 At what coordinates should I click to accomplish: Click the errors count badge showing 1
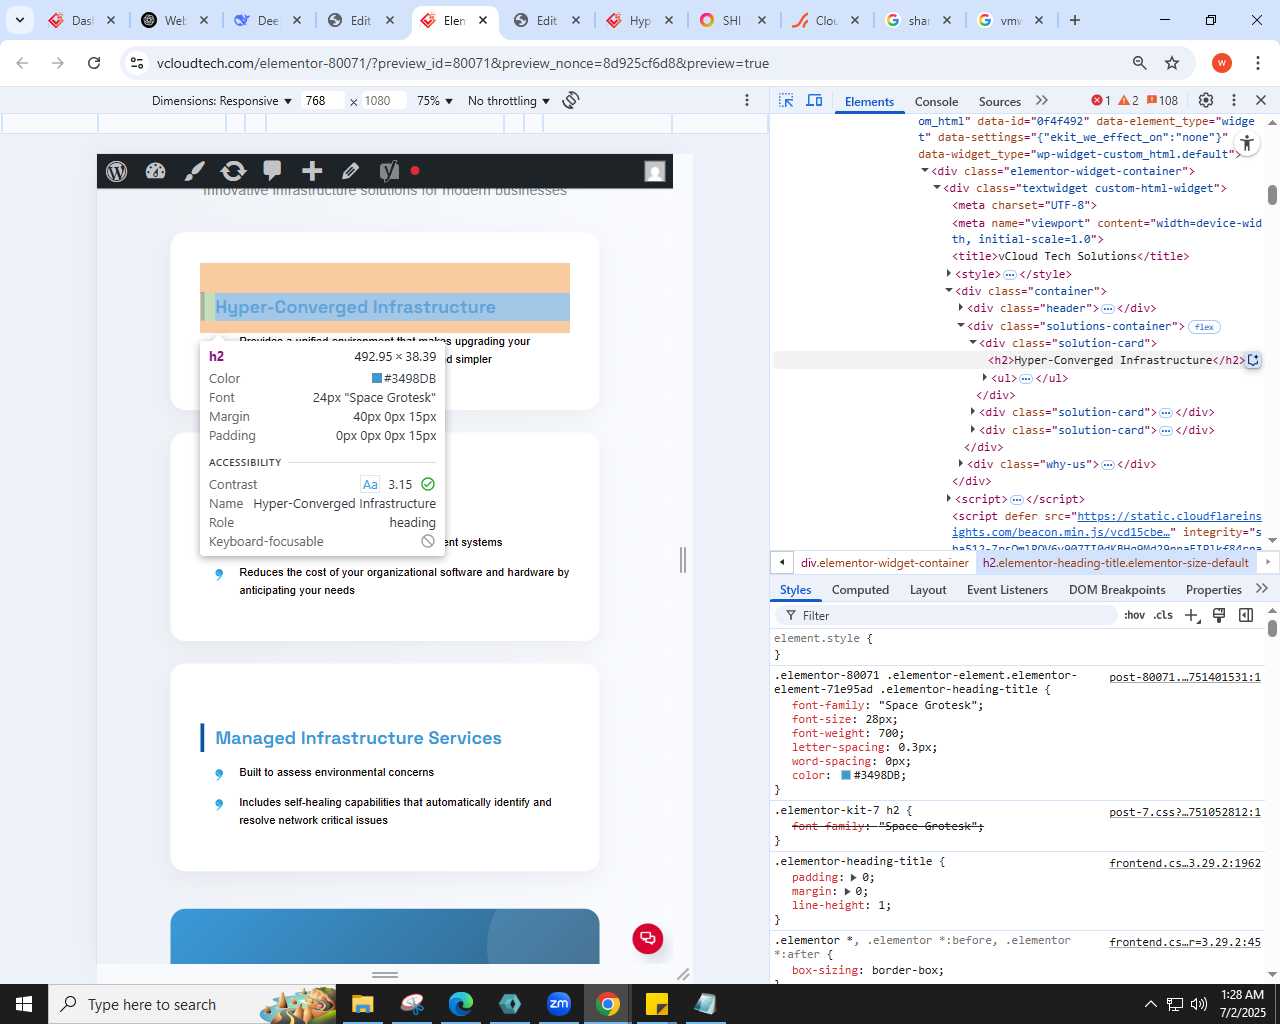tap(1101, 101)
